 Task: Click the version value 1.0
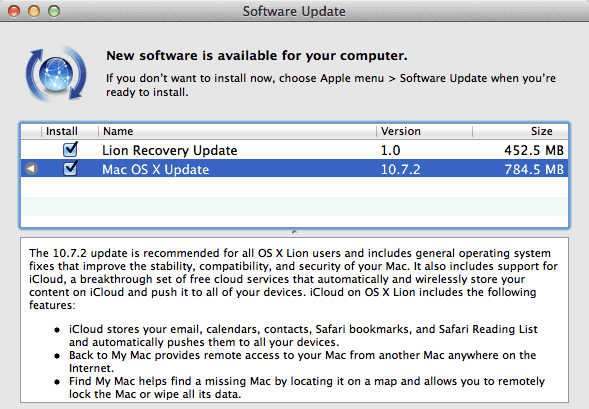tap(391, 150)
